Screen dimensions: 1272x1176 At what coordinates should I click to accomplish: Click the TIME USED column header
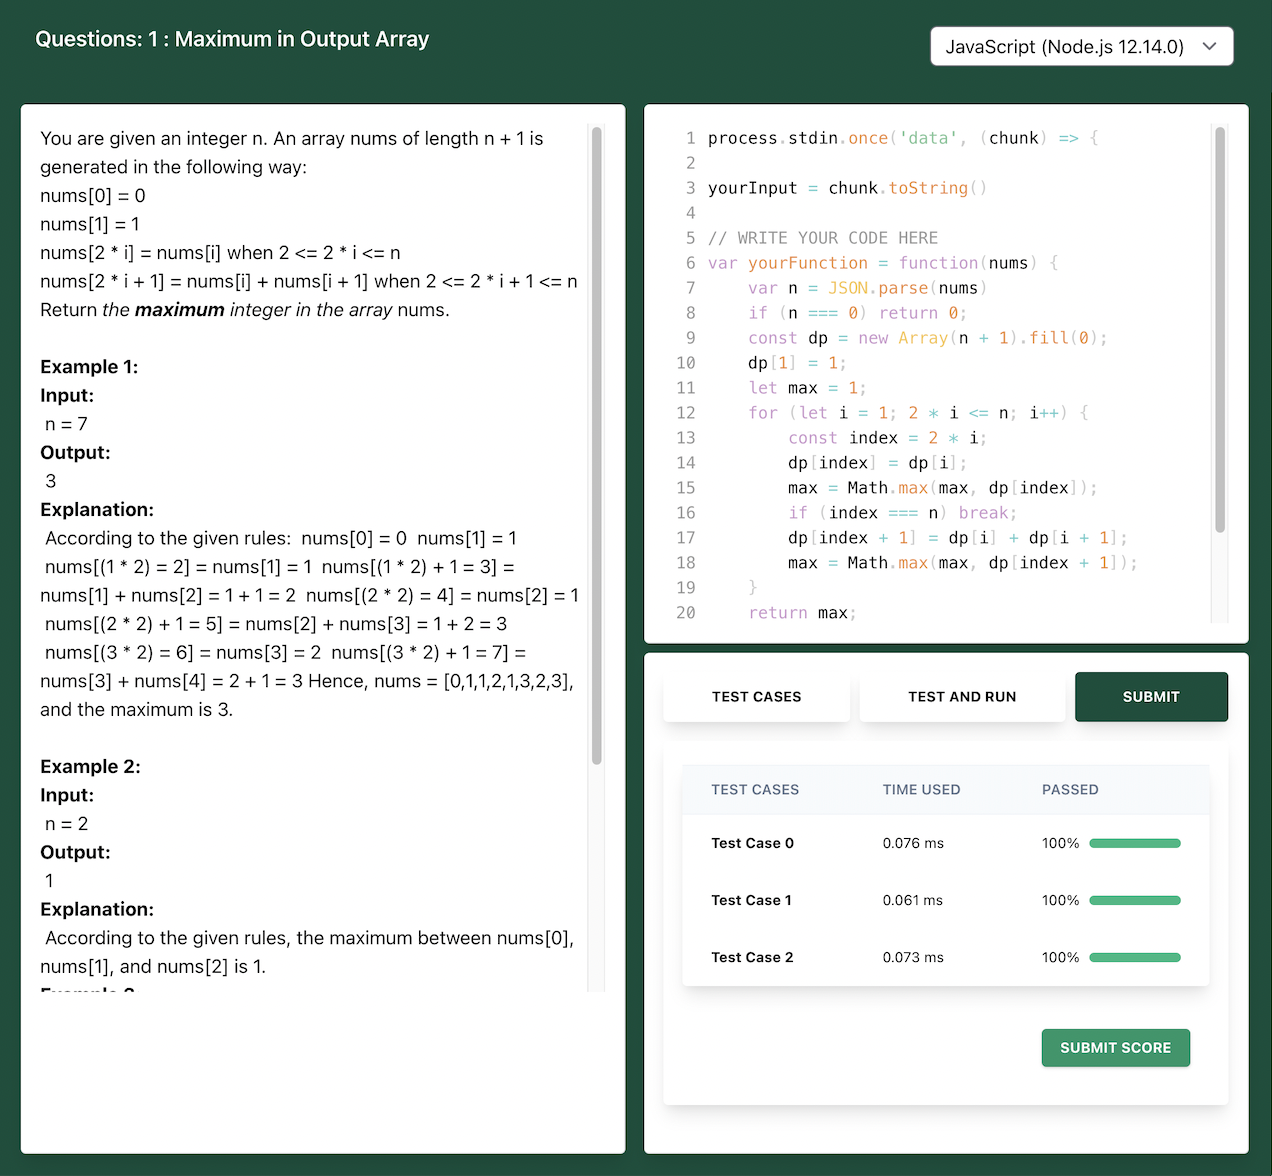click(921, 790)
